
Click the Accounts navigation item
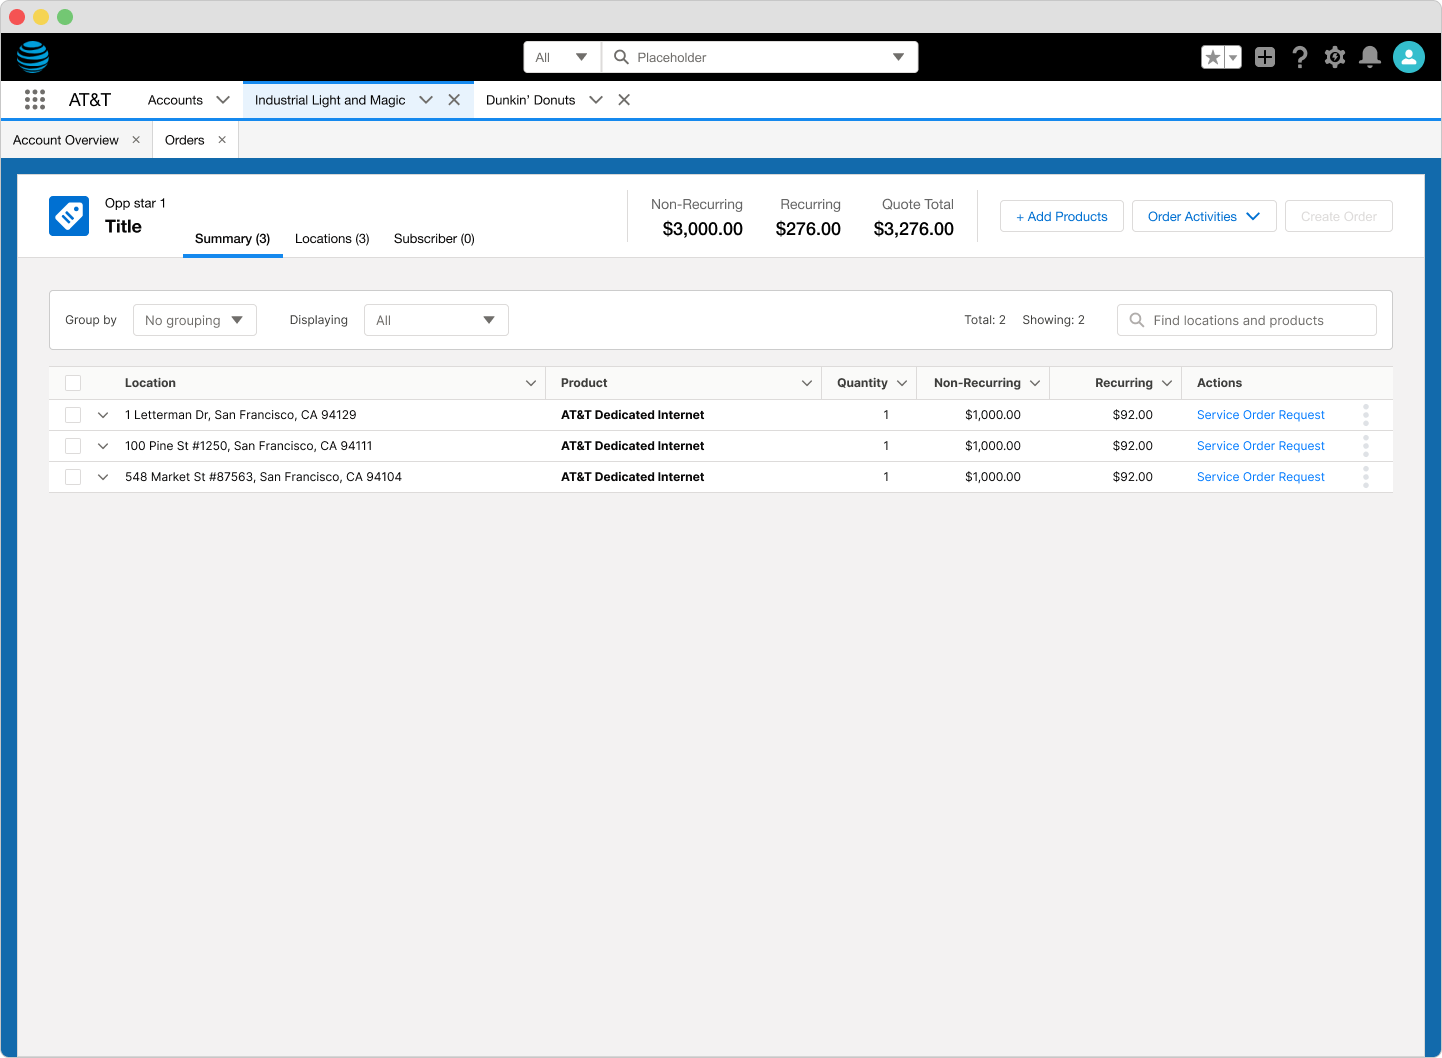click(175, 100)
